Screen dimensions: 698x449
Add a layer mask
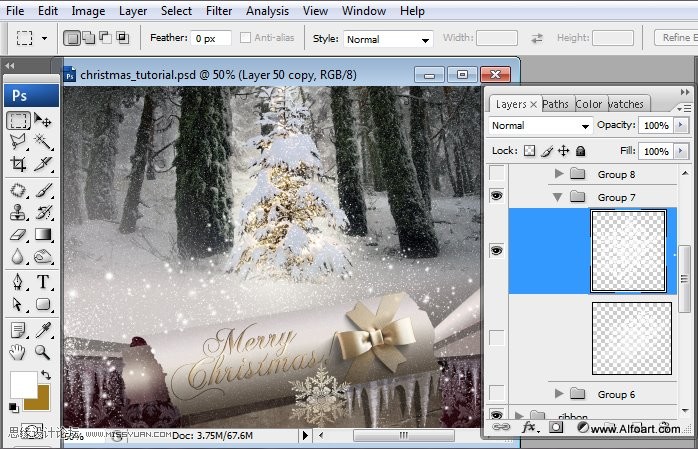[x=556, y=428]
